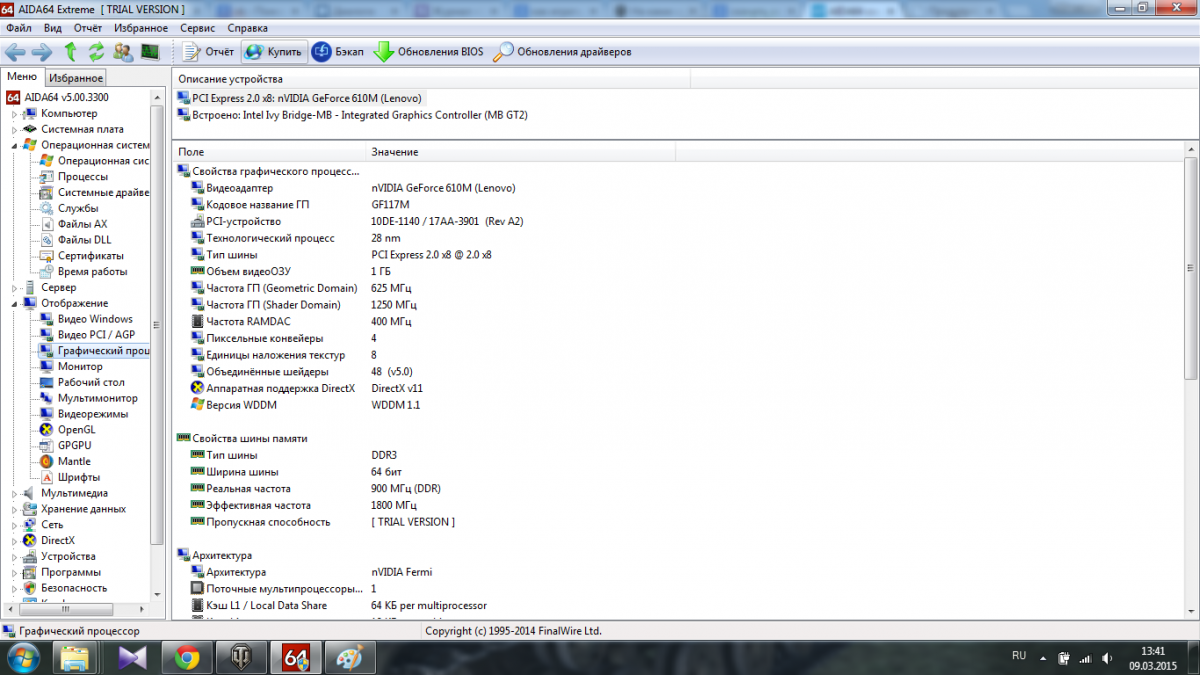Collapse the Отображение tree node
This screenshot has height=675, width=1200.
(x=14, y=303)
